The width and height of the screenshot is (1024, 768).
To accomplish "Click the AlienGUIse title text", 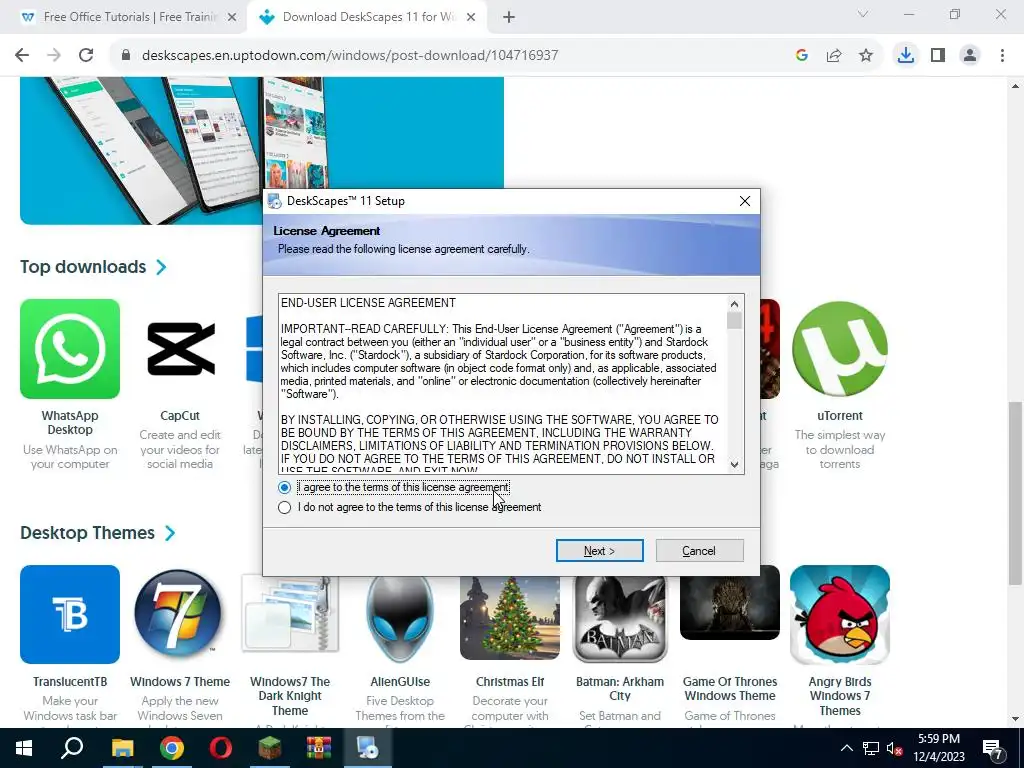I will [400, 682].
